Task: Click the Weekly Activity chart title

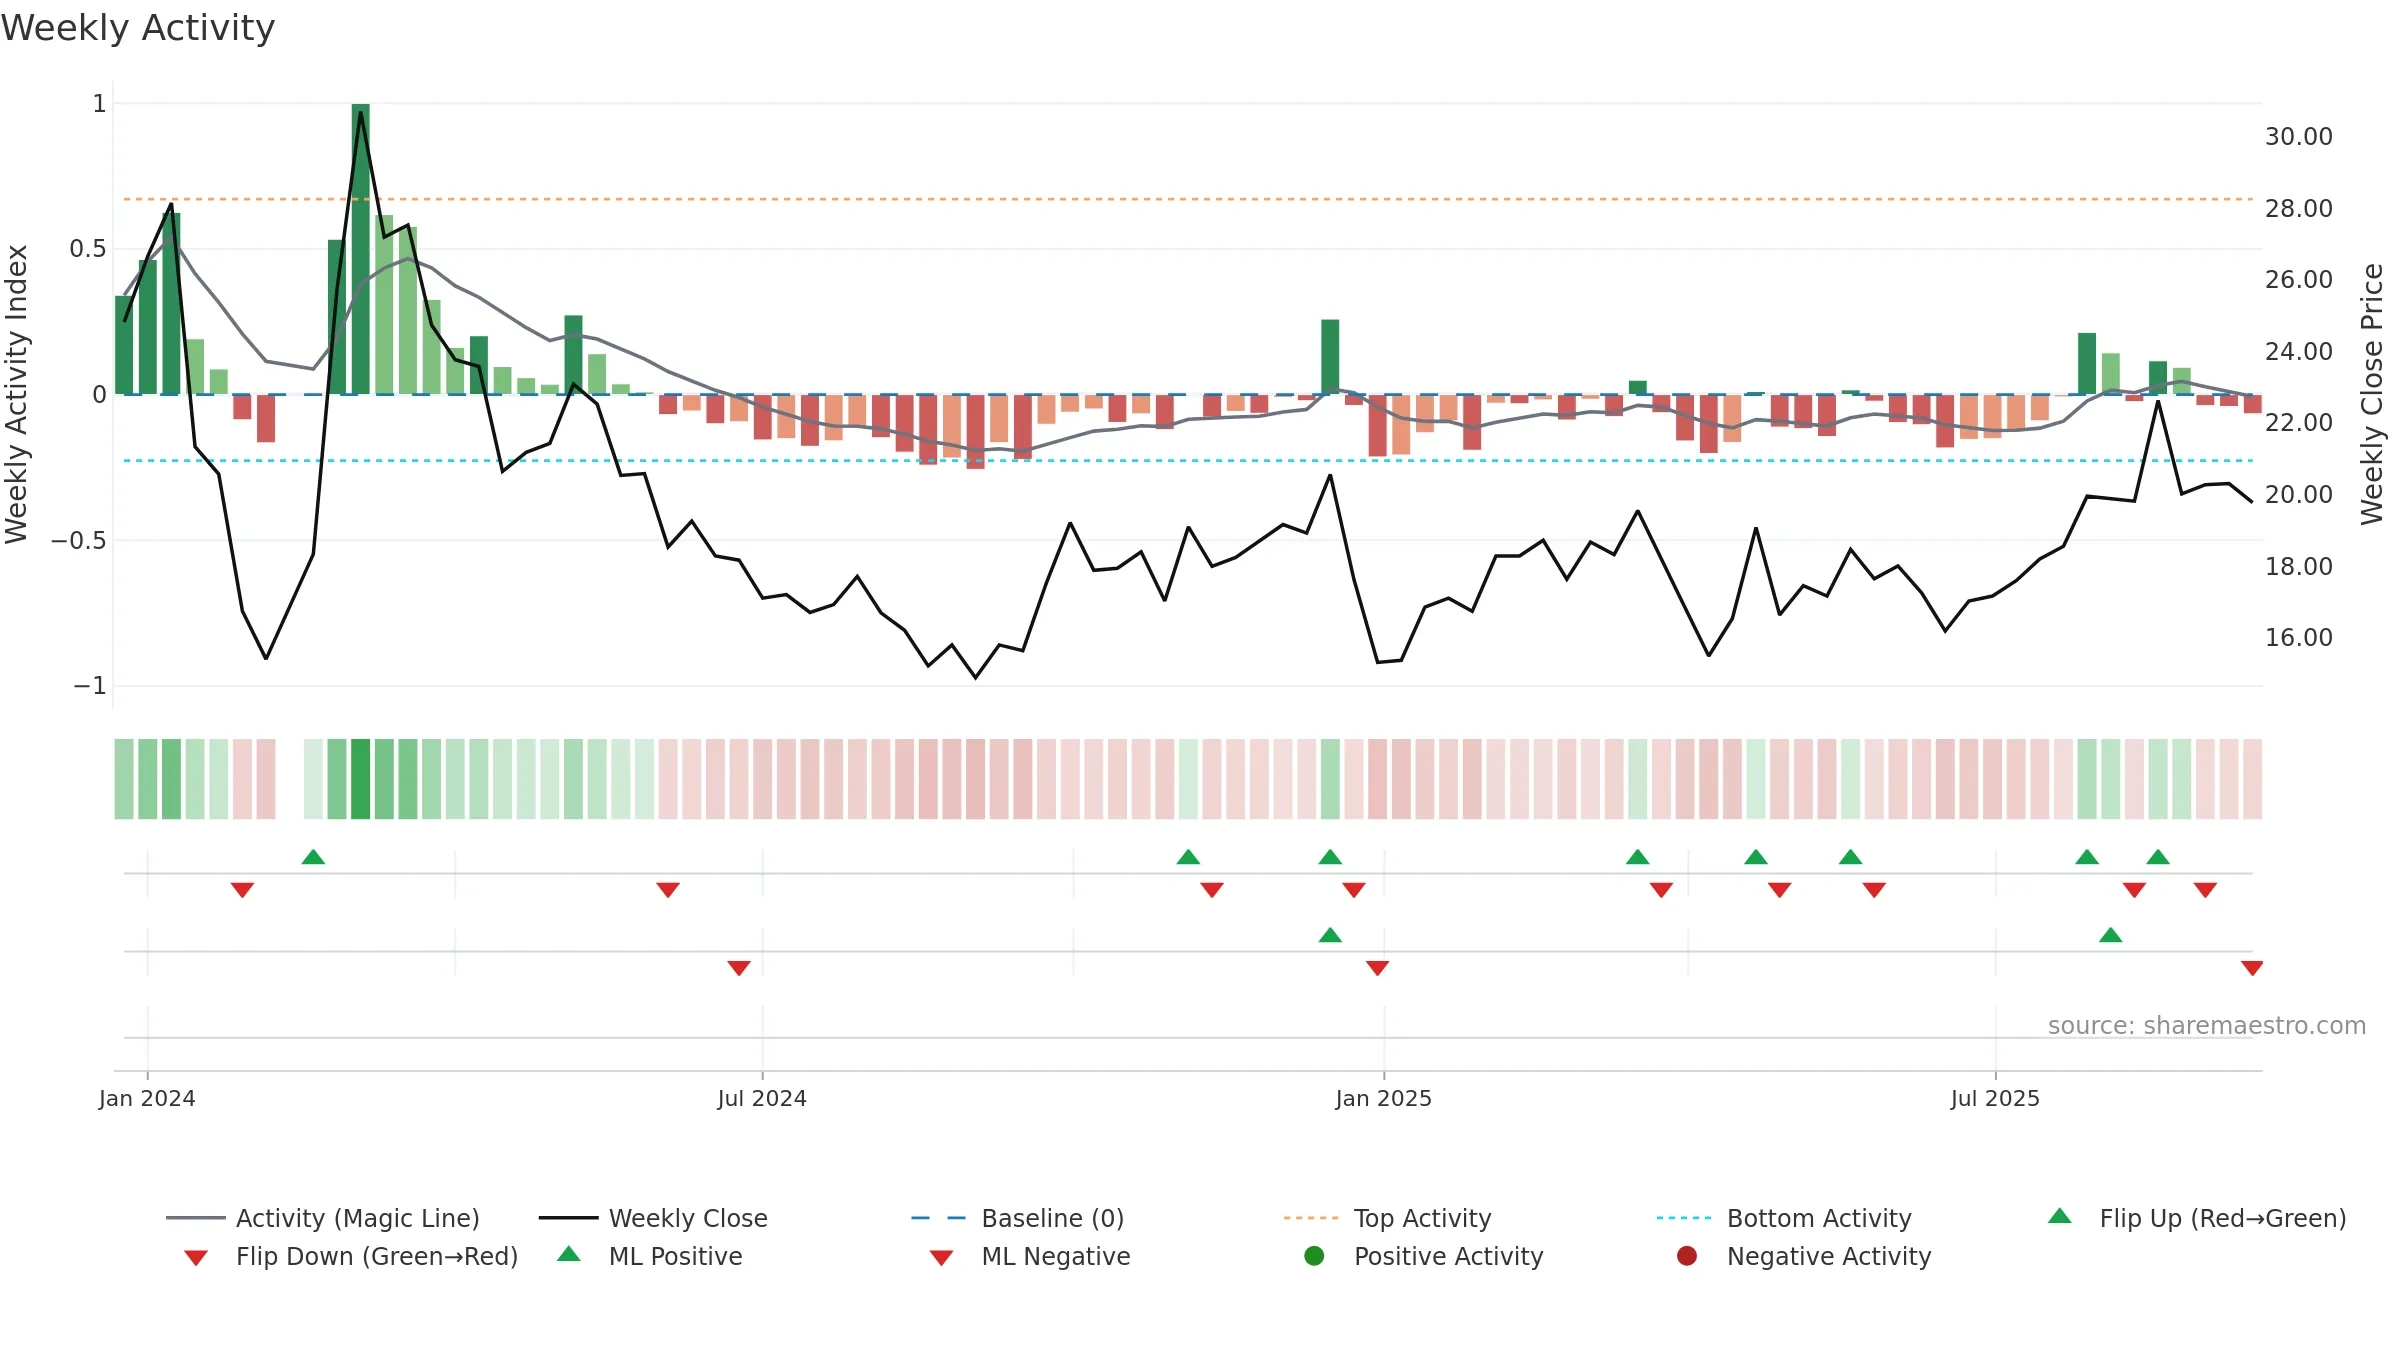Action: coord(138,28)
